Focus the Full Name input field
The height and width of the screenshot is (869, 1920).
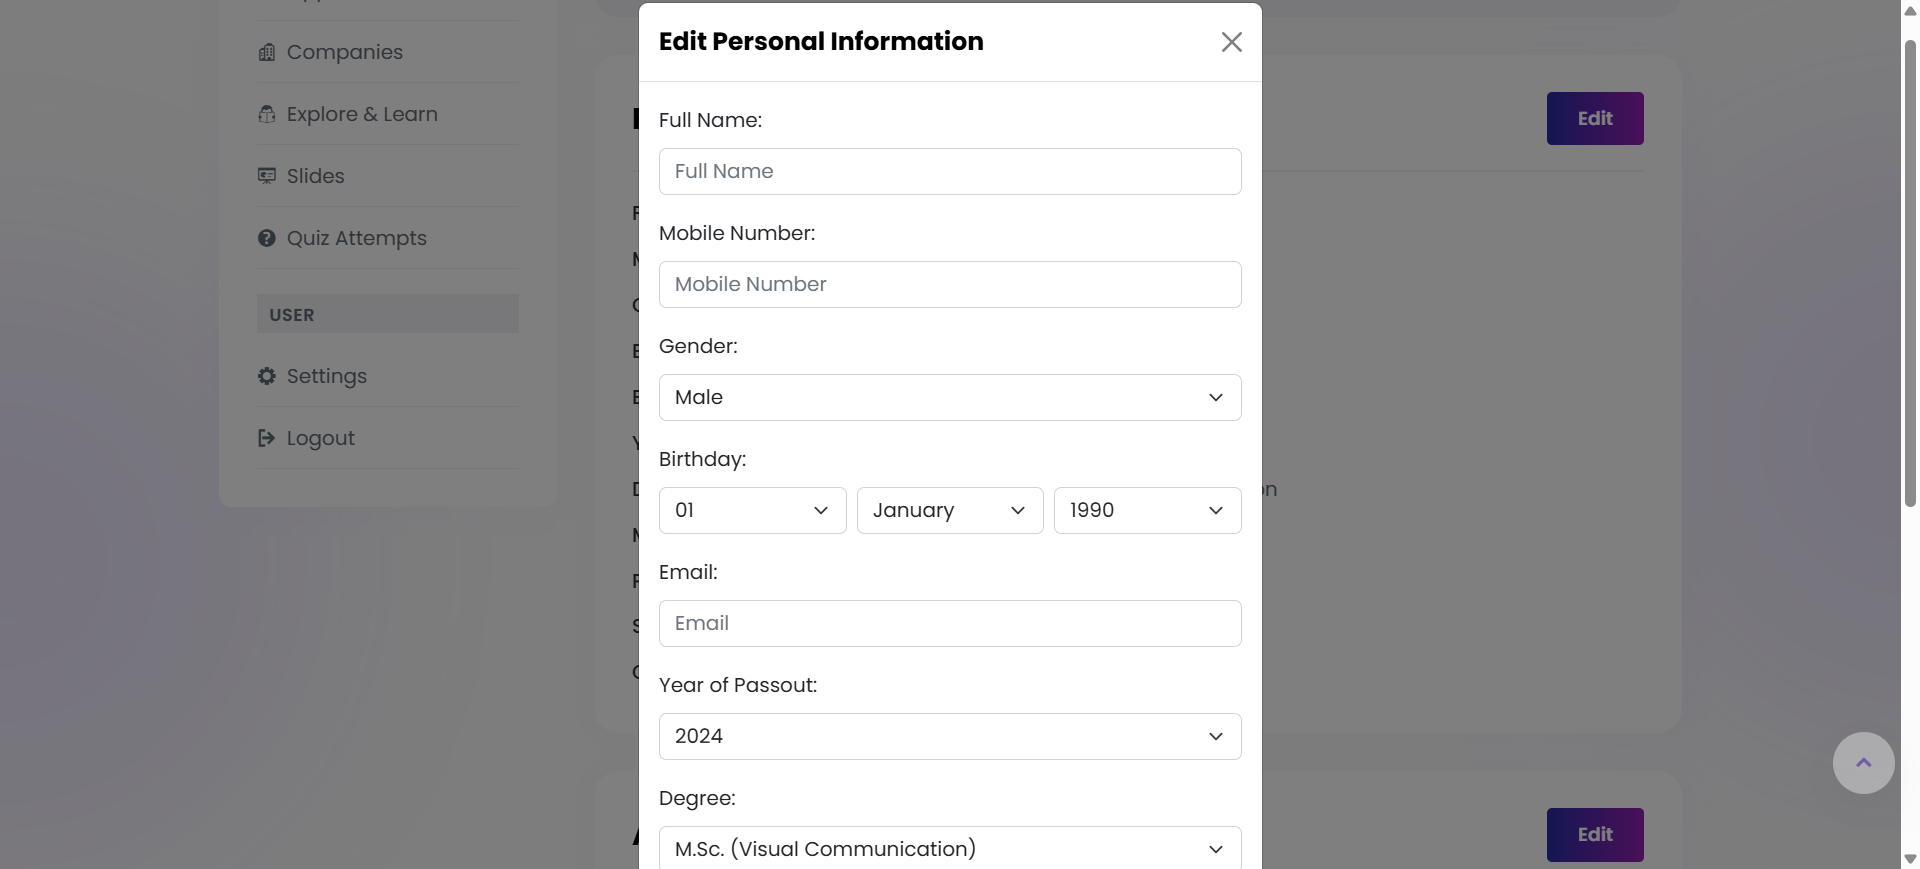pos(949,171)
